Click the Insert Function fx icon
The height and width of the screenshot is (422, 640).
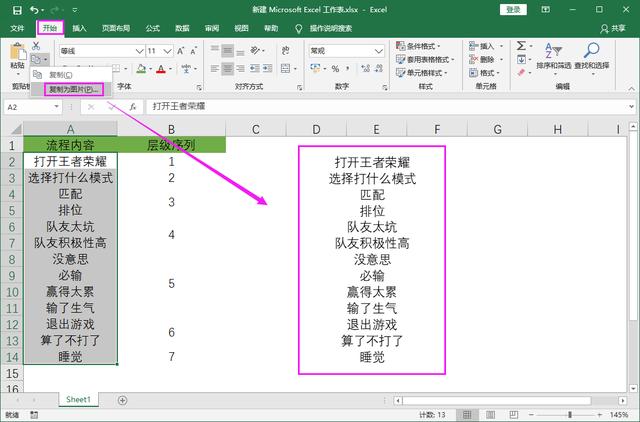click(x=133, y=107)
